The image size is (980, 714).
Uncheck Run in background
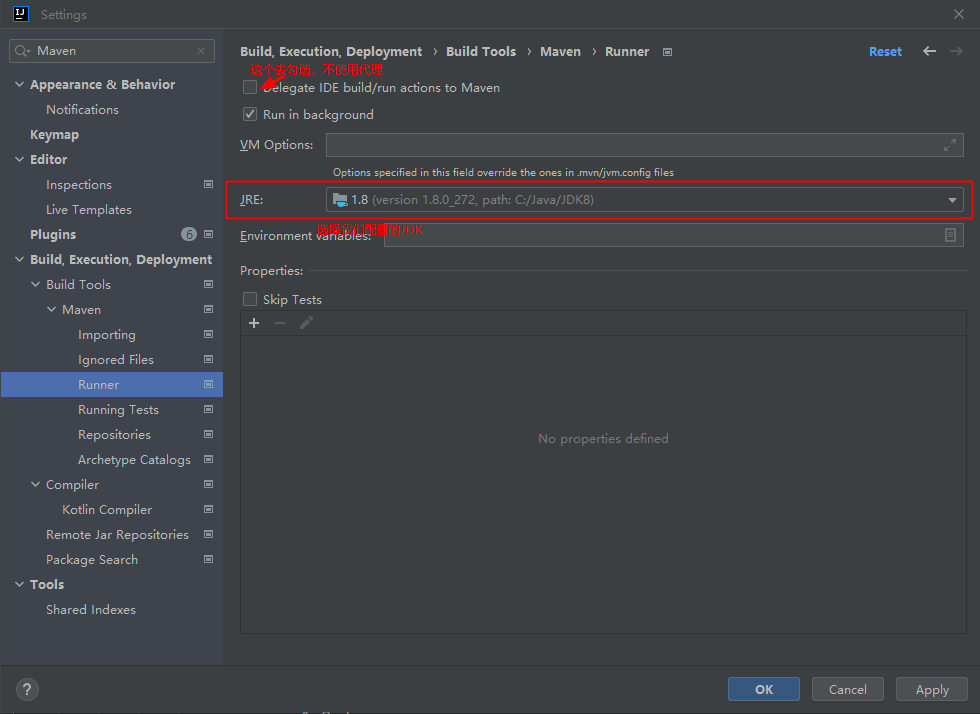250,114
